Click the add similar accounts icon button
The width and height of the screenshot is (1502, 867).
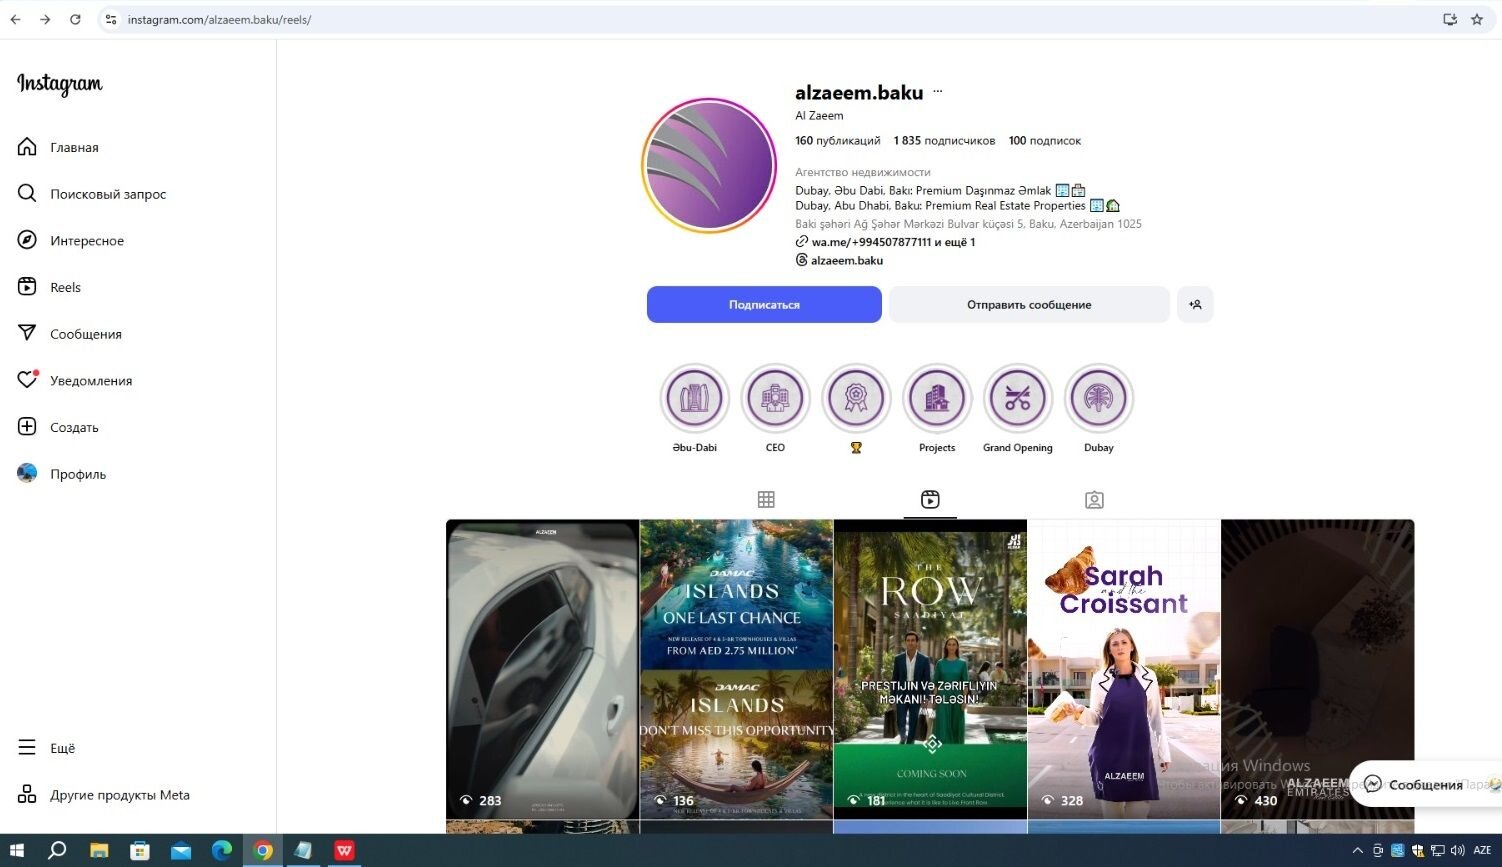pyautogui.click(x=1195, y=305)
